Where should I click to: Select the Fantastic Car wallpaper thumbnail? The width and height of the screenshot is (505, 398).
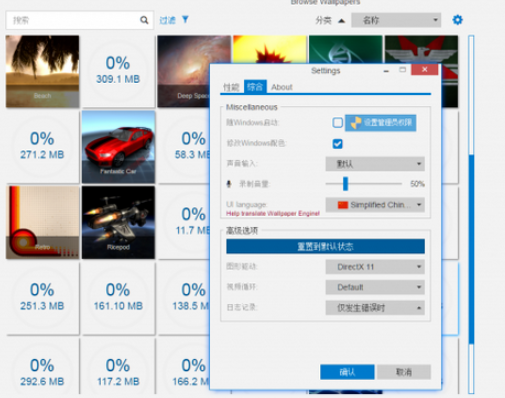point(118,147)
